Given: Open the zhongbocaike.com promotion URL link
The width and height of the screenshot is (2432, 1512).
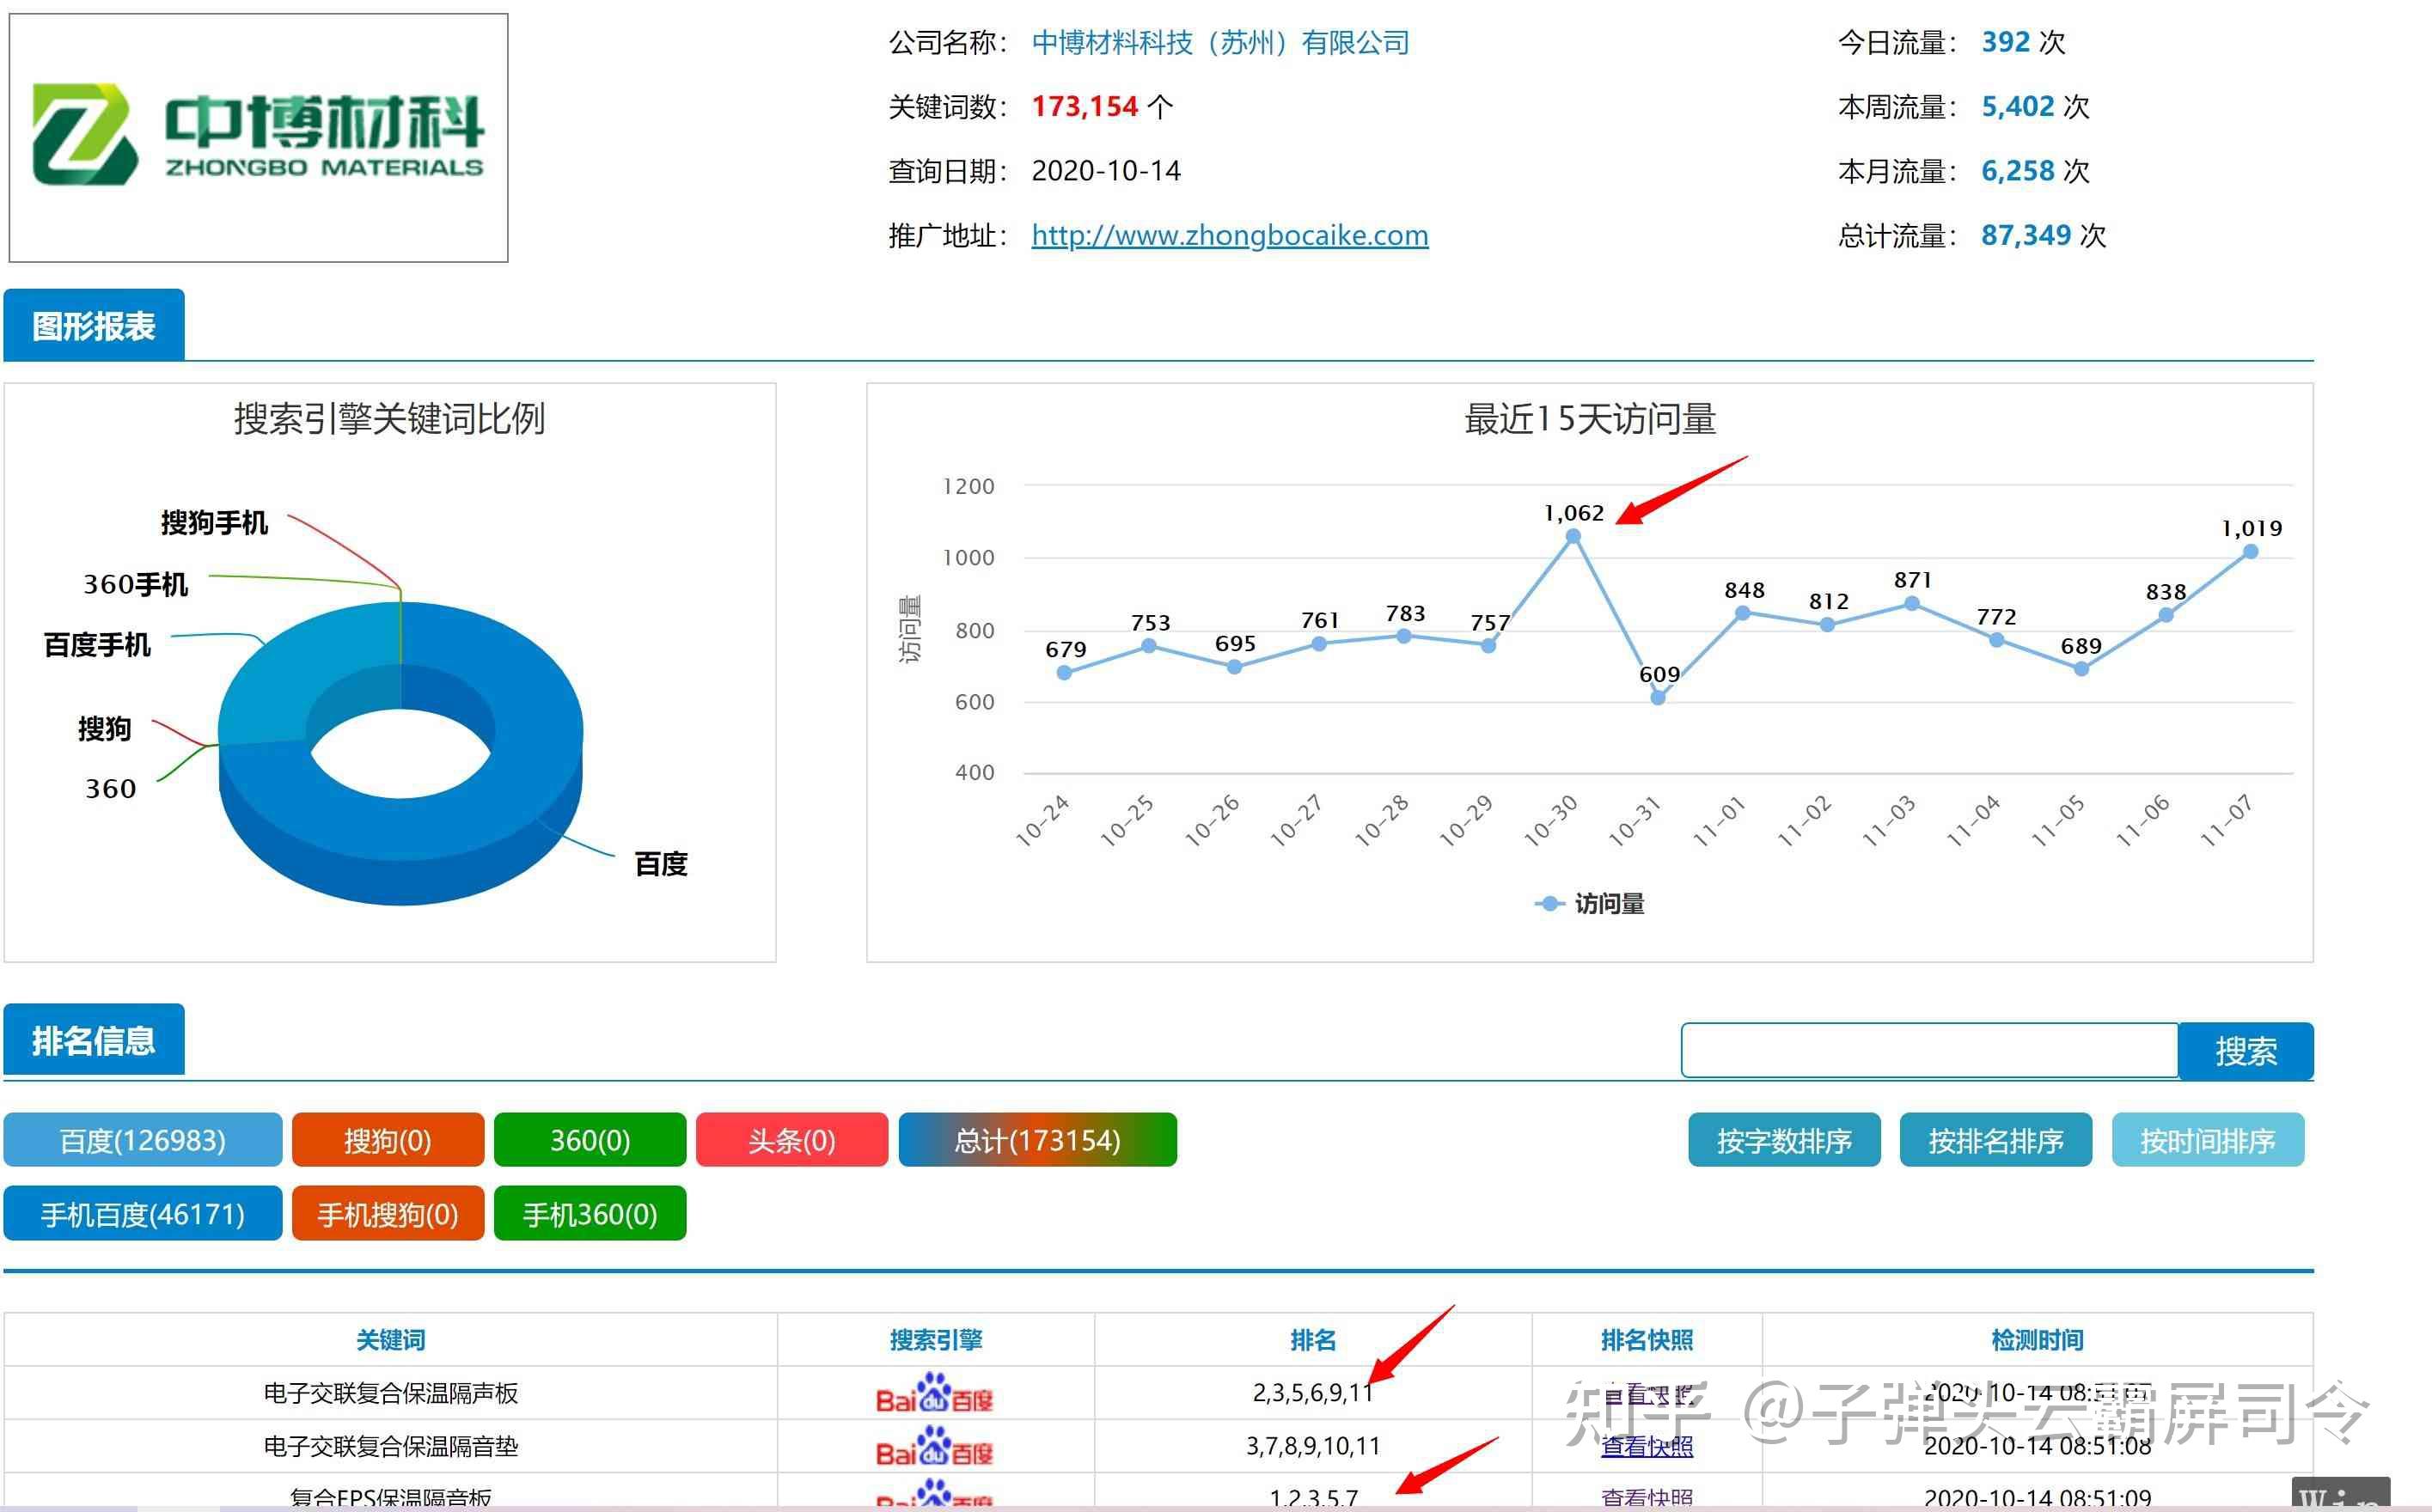Looking at the screenshot, I should point(1229,235).
